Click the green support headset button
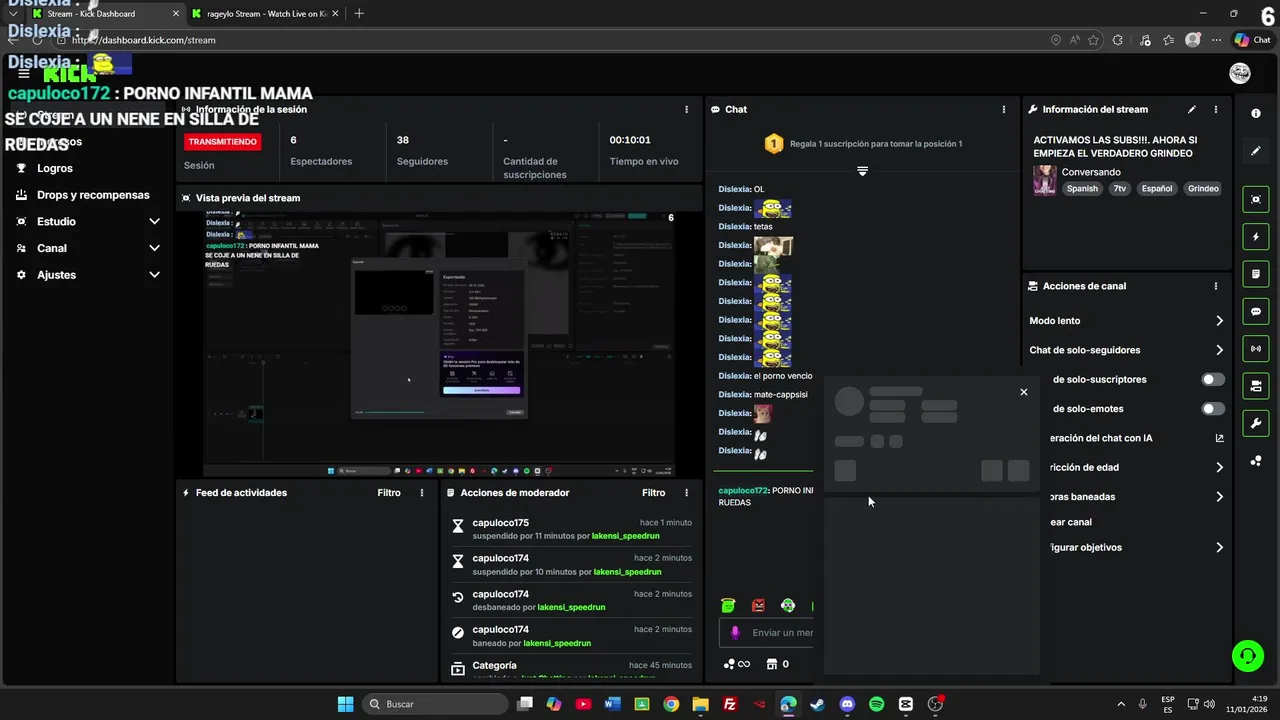This screenshot has height=720, width=1280. pos(1248,656)
